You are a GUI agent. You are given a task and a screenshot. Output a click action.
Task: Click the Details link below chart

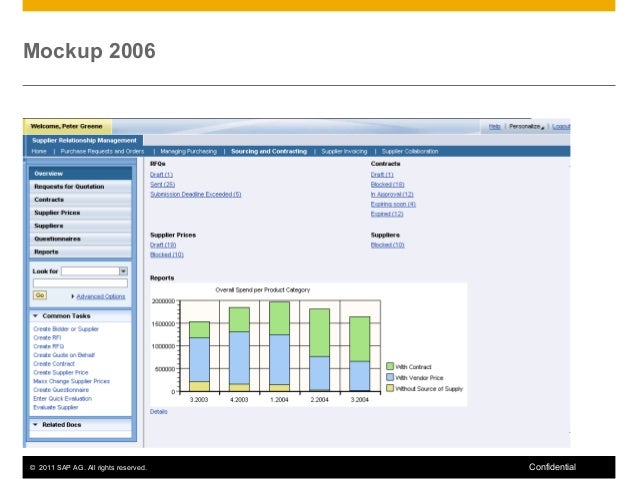(x=159, y=411)
